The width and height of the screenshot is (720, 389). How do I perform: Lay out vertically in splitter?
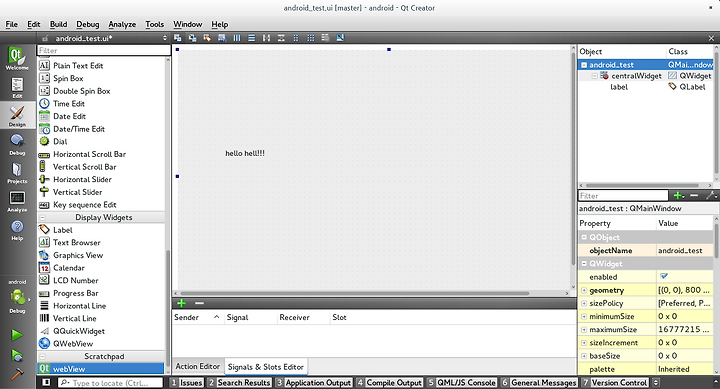point(281,38)
